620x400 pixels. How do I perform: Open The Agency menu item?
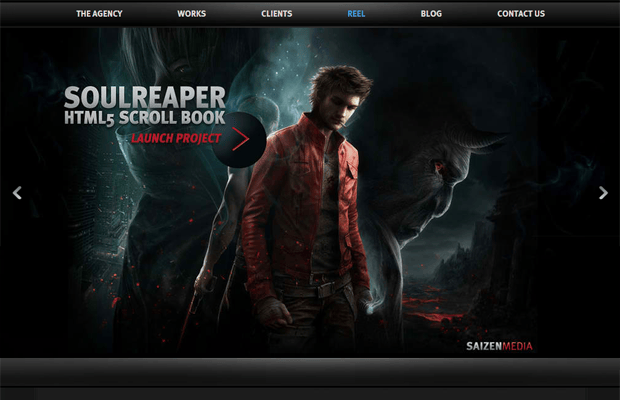point(97,14)
